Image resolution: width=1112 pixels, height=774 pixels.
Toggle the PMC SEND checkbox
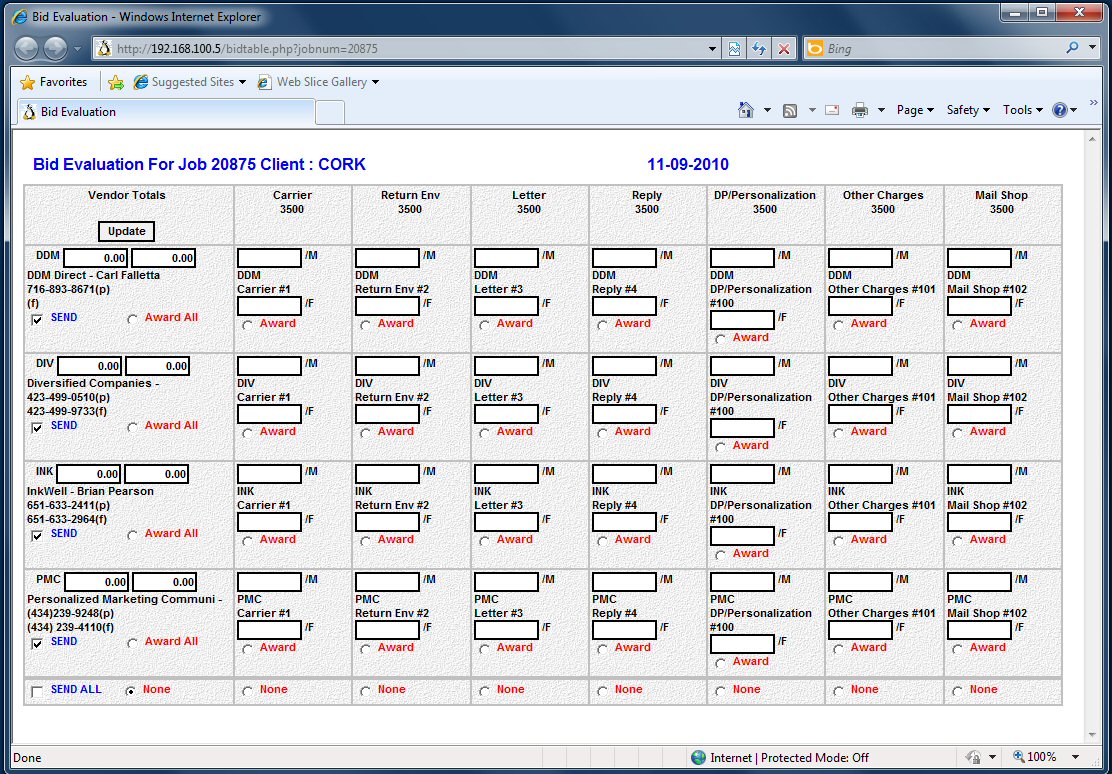tap(37, 643)
